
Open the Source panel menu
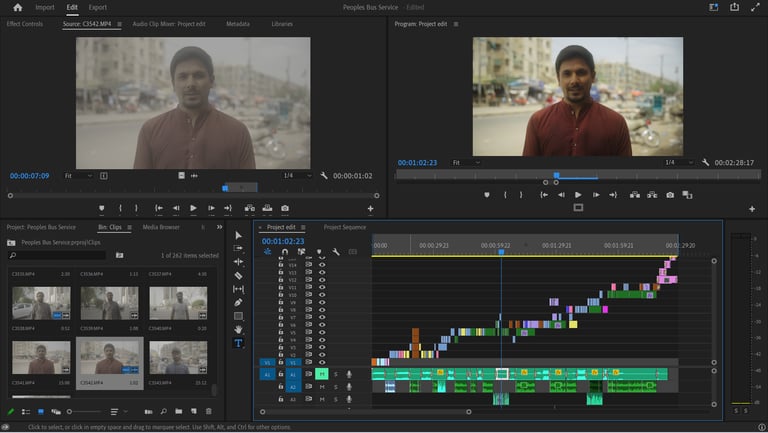point(120,24)
